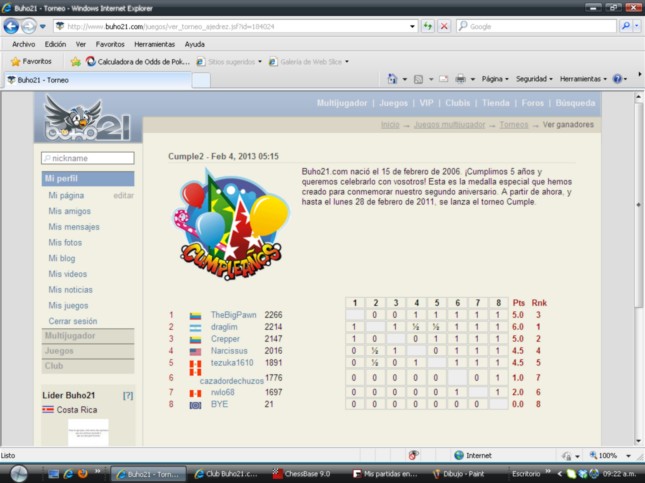Screen dimensions: 645x483
Task: Click the Home page toolbar icon
Action: 392,79
